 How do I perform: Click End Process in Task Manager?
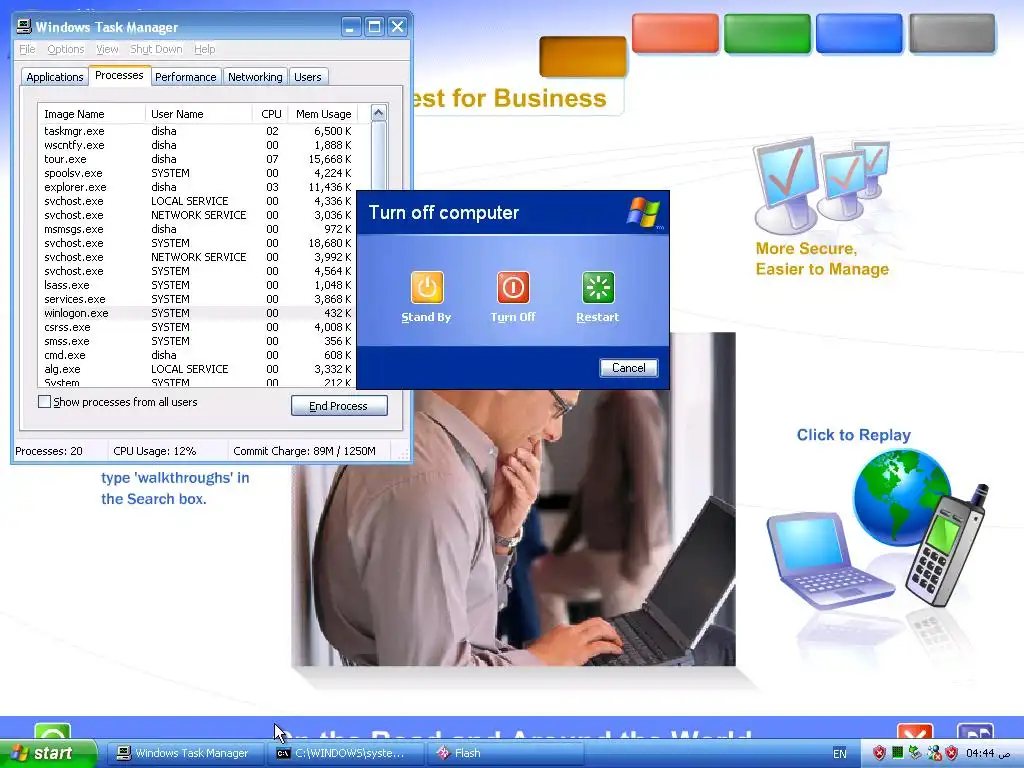[x=339, y=406]
